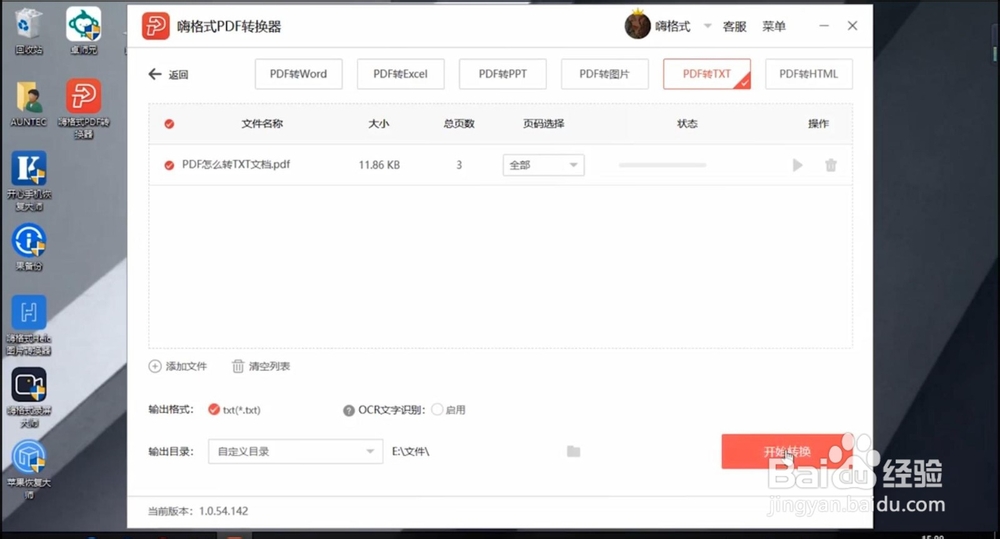Click the E:\文件\ output path field

411,452
